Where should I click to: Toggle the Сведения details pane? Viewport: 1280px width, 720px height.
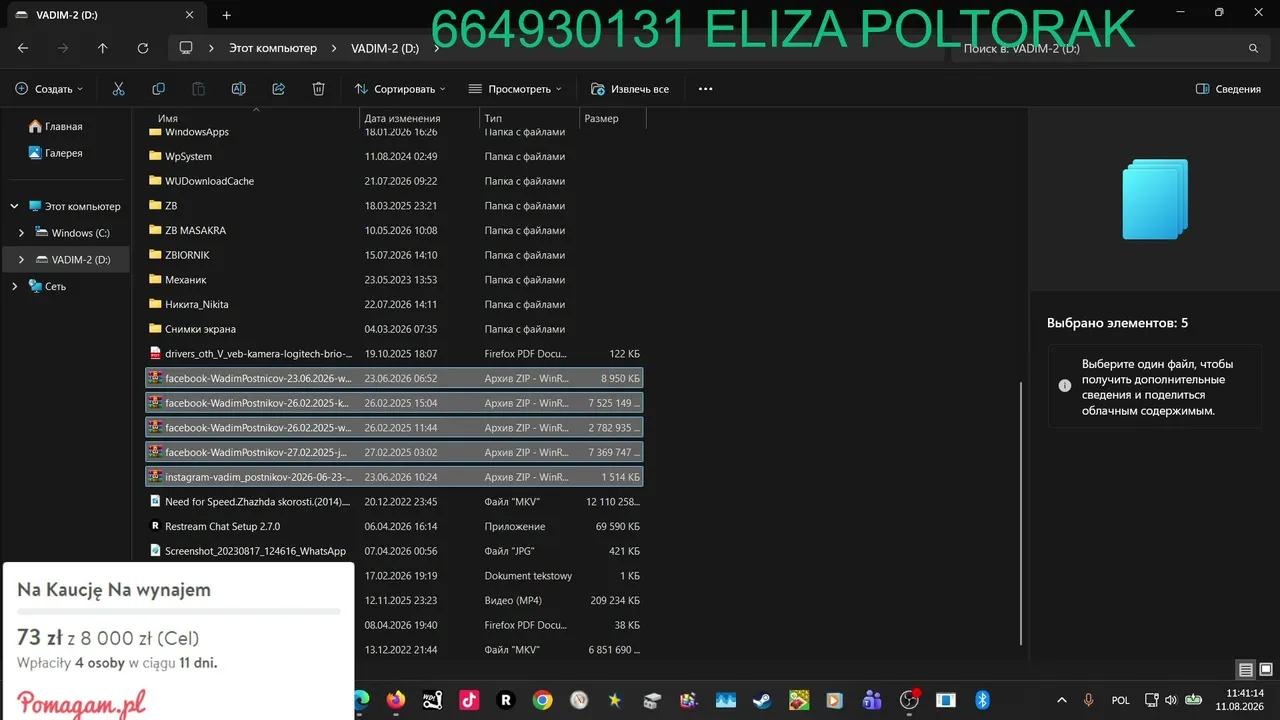coord(1228,89)
